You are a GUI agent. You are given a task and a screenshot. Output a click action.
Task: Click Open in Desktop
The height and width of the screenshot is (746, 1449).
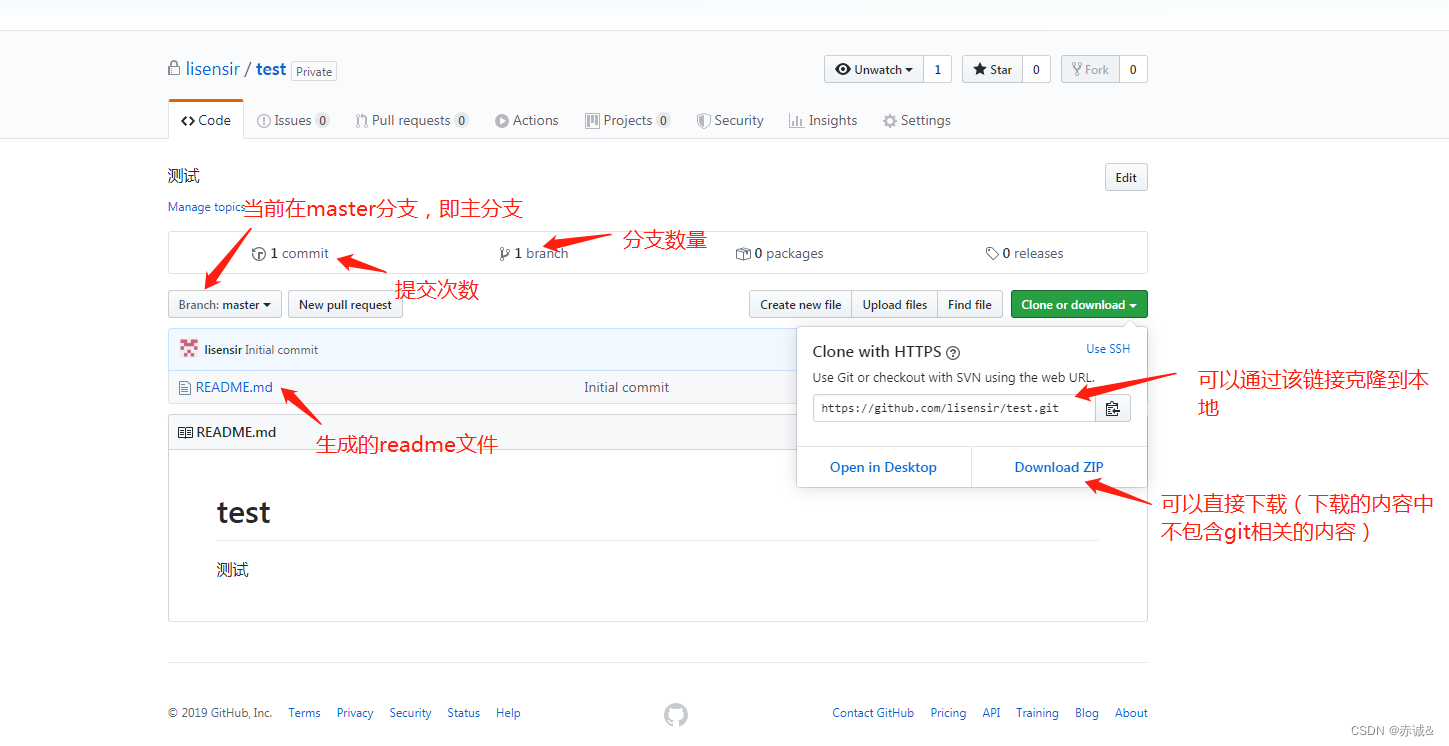pos(883,467)
